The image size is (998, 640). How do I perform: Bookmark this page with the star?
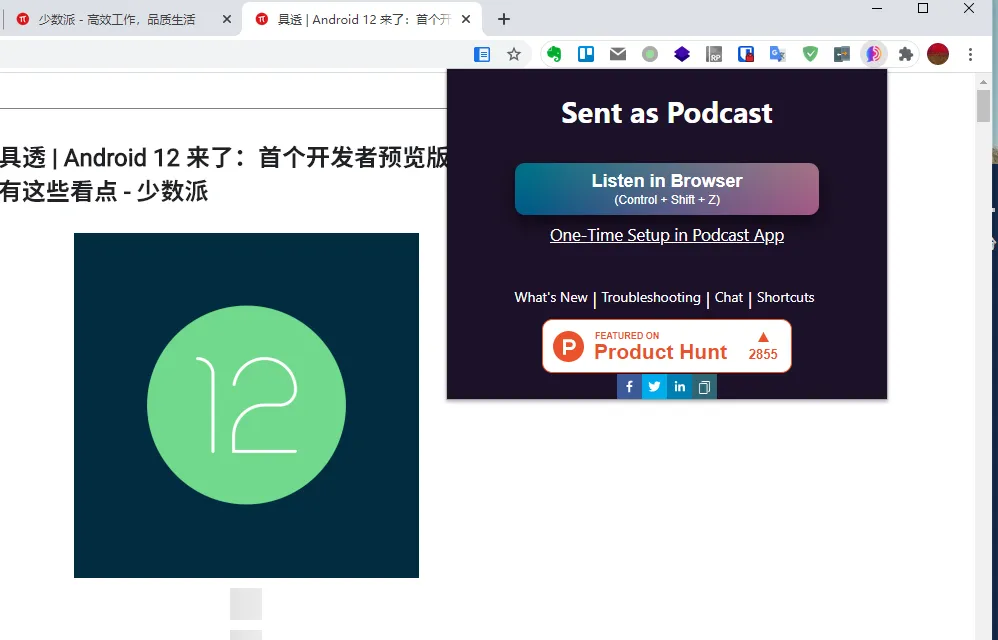coord(514,54)
